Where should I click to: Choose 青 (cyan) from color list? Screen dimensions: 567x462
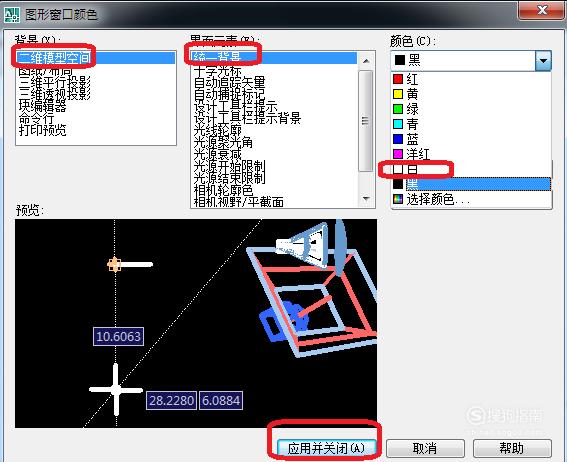tap(472, 124)
